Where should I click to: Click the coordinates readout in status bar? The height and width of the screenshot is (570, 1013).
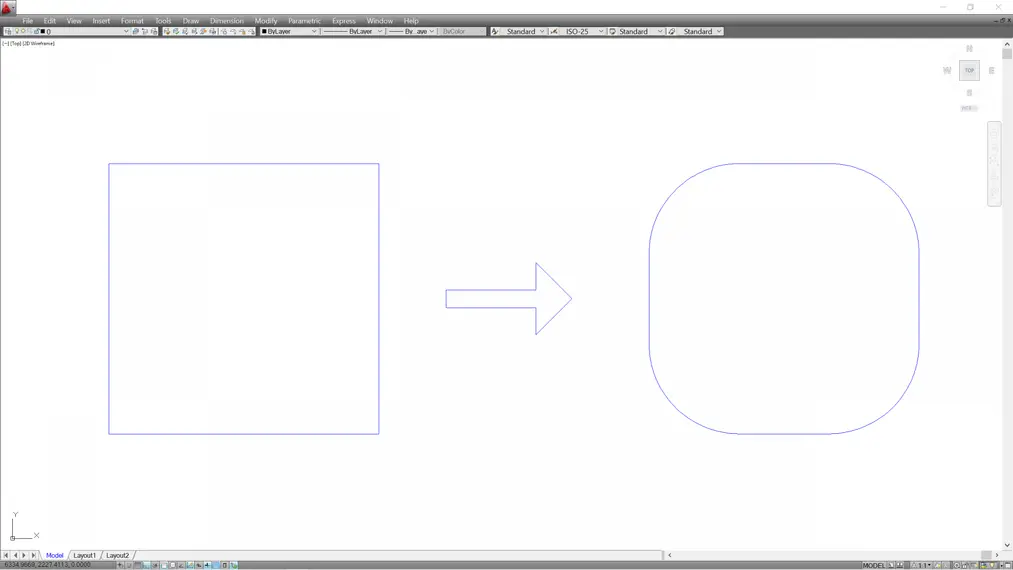tap(48, 565)
